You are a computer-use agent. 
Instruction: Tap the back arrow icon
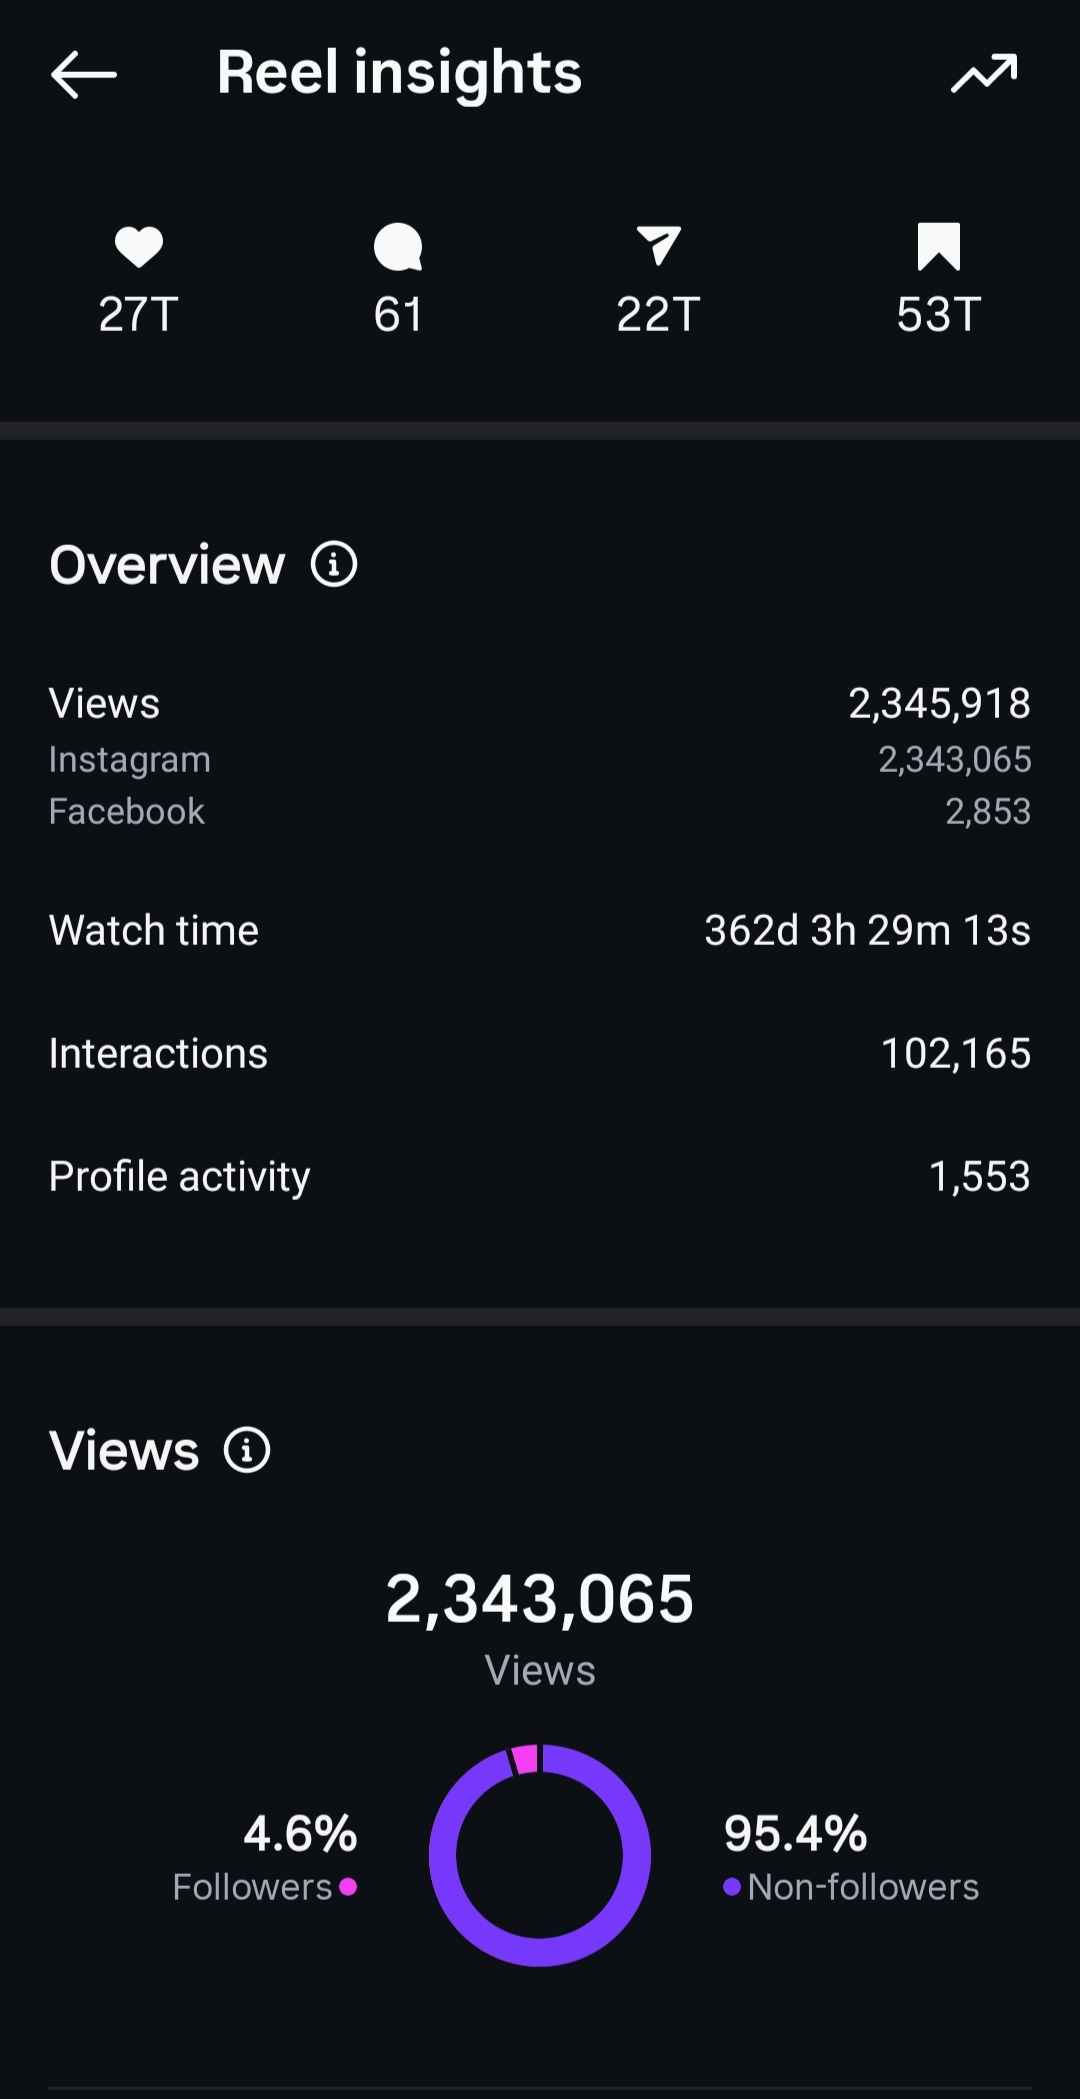[x=84, y=75]
